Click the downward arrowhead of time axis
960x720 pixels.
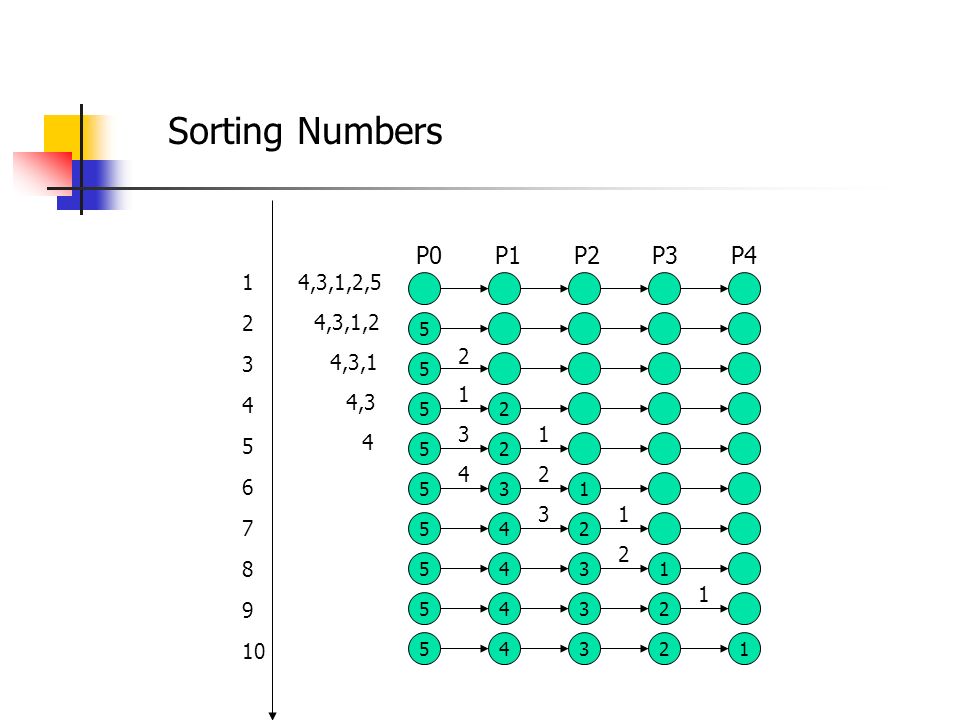point(272,716)
